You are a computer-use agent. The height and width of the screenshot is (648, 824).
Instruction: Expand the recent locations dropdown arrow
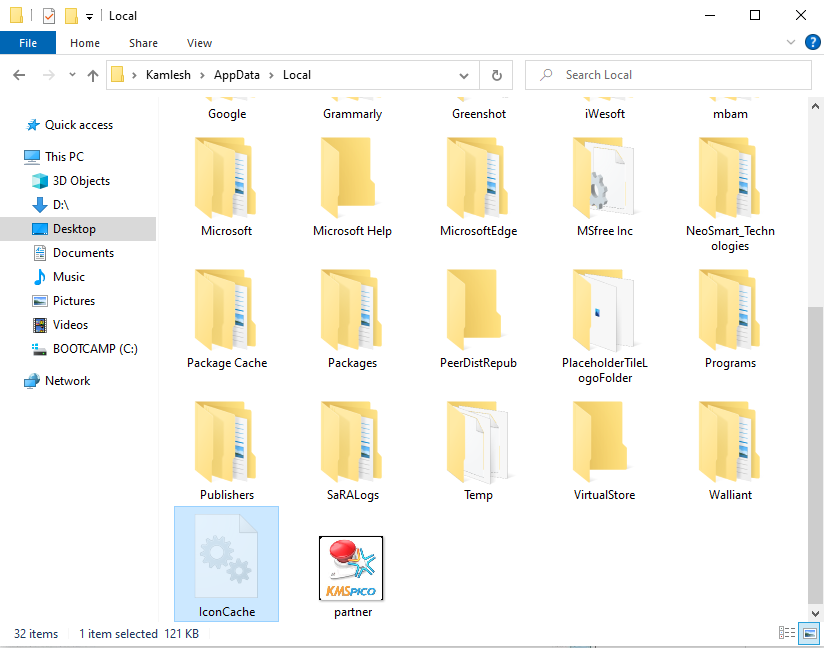pos(71,74)
